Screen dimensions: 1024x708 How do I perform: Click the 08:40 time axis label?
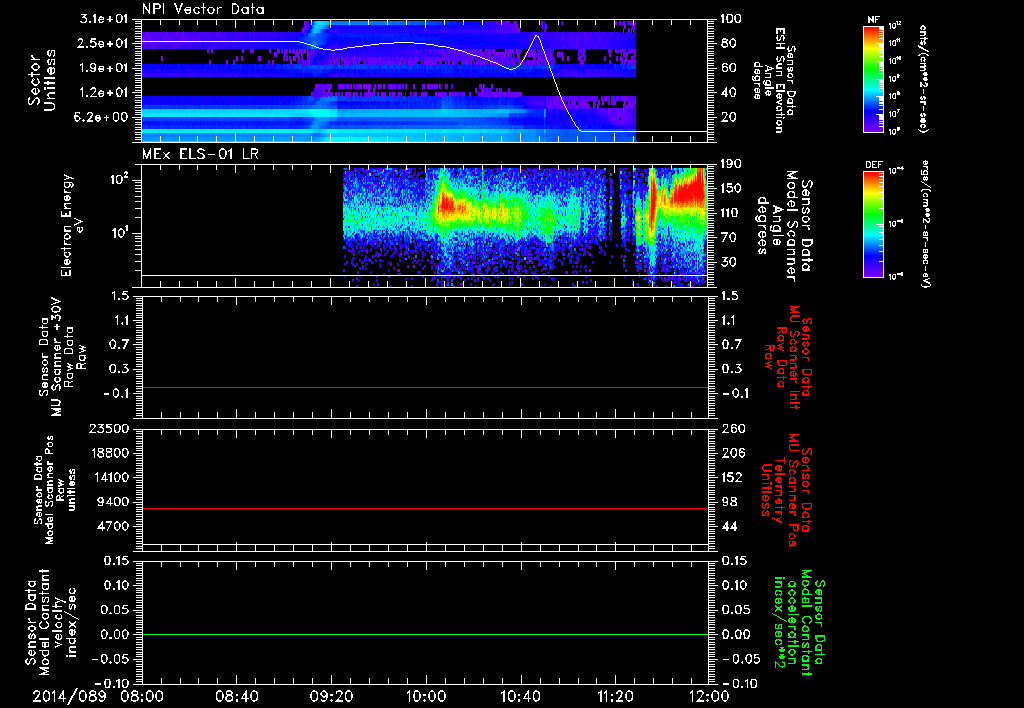point(236,696)
